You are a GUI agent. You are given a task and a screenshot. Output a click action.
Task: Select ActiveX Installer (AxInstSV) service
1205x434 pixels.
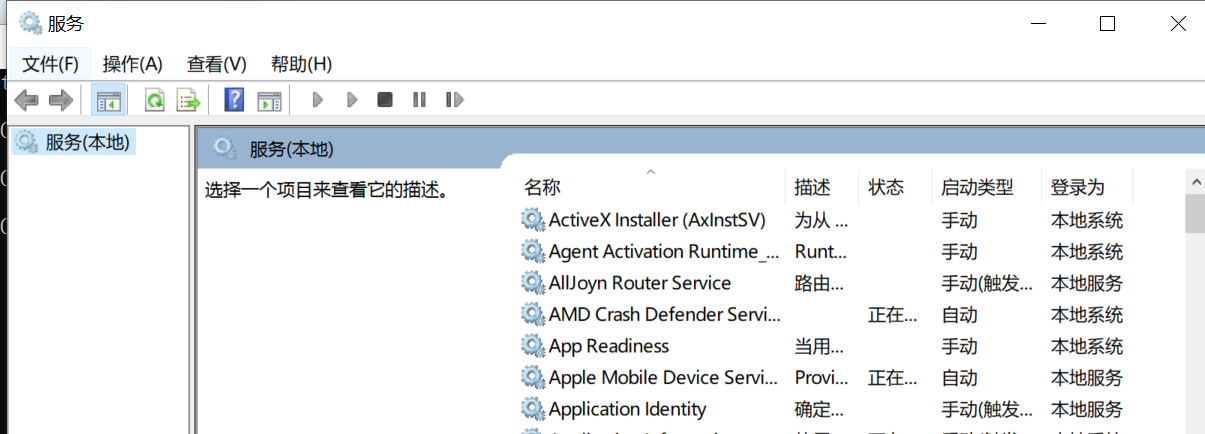tap(657, 220)
